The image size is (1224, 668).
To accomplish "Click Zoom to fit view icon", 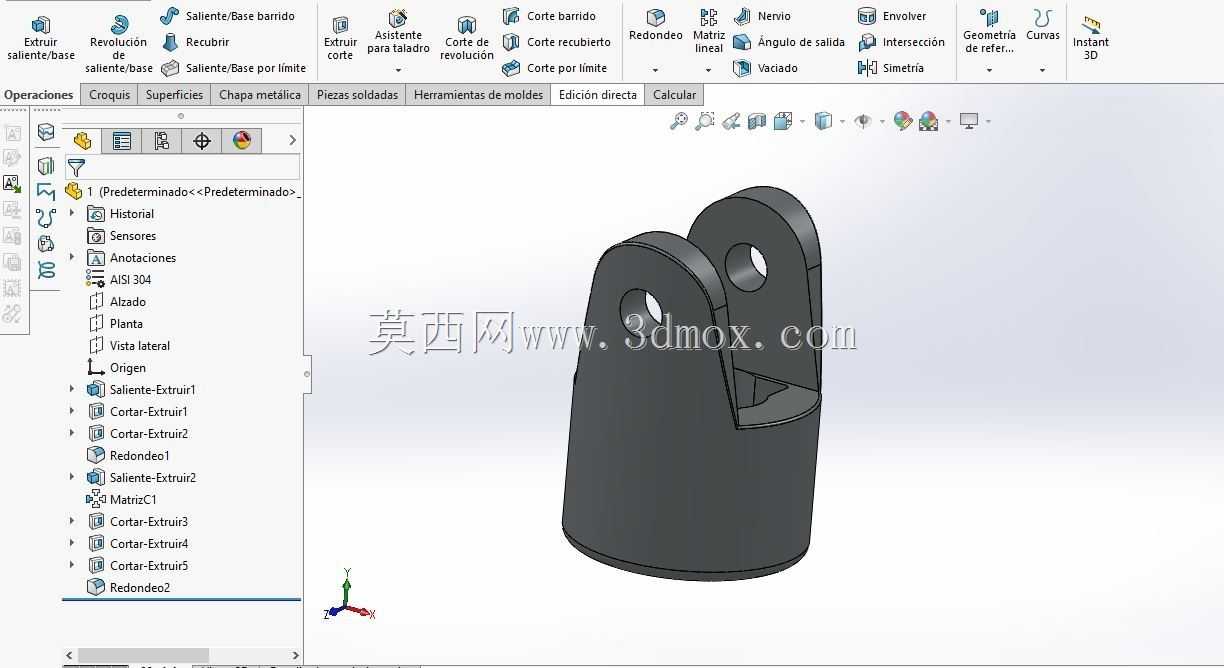I will (679, 121).
